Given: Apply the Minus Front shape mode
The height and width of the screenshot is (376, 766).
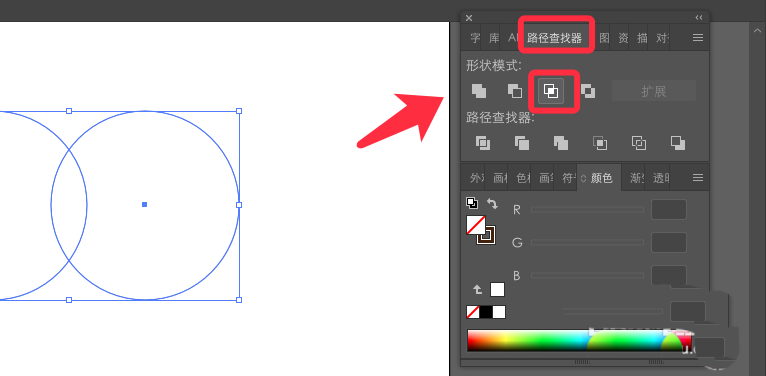Looking at the screenshot, I should click(x=514, y=91).
